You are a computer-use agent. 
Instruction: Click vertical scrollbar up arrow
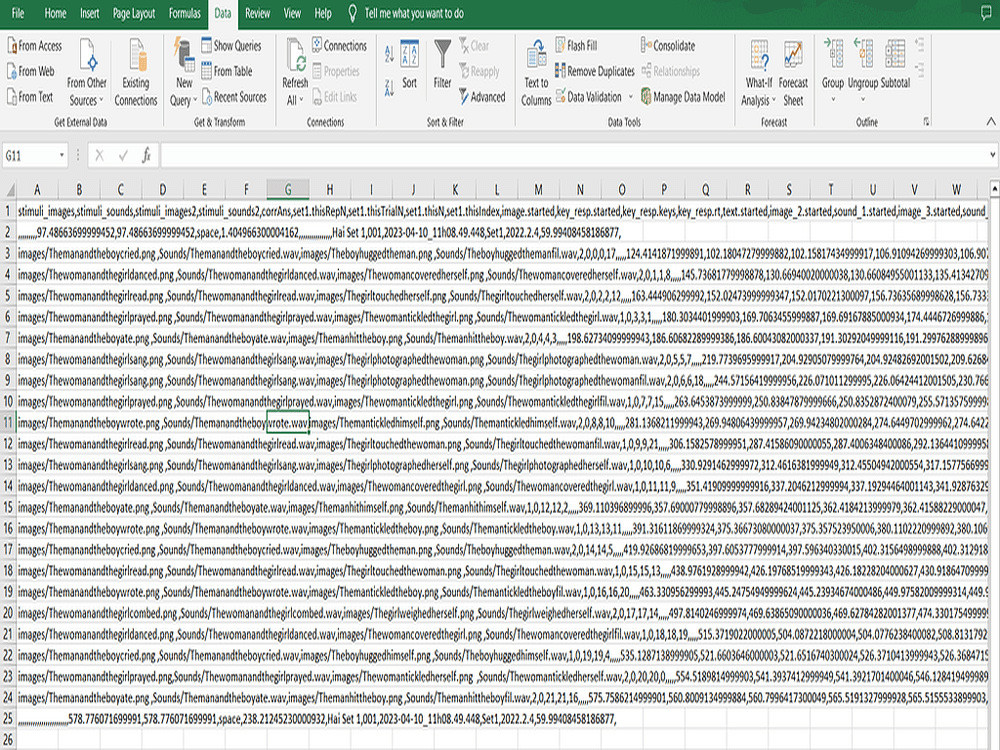click(994, 188)
